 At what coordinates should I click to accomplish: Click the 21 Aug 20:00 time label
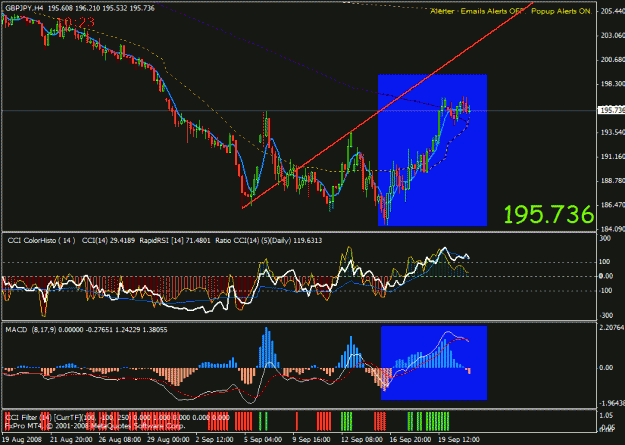[71, 439]
